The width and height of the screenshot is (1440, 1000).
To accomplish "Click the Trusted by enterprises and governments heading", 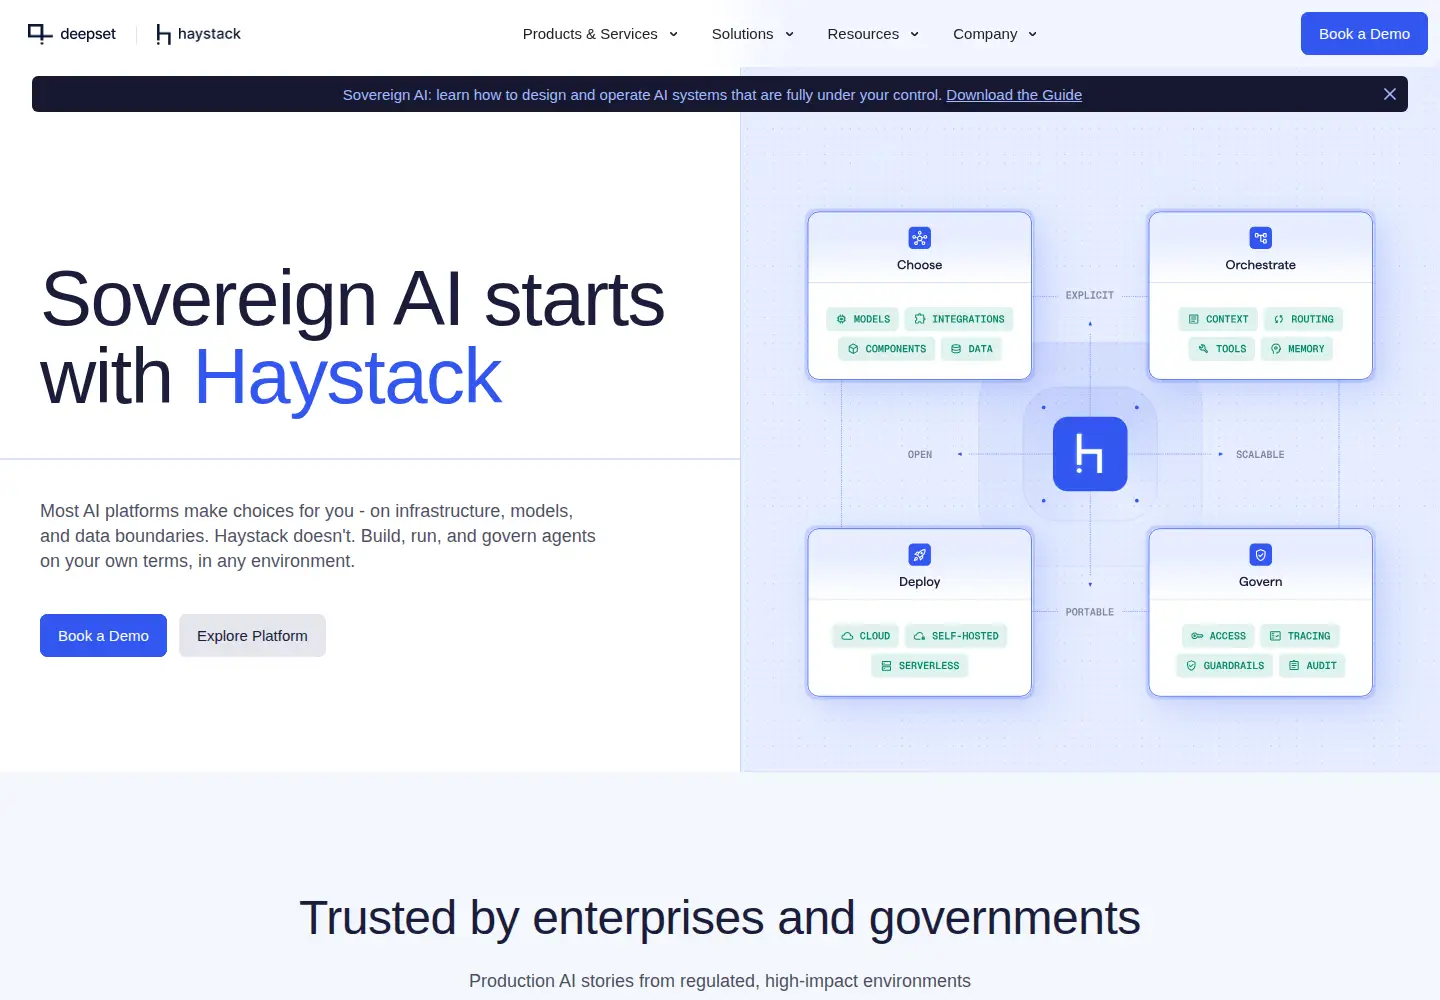I will click(x=720, y=918).
